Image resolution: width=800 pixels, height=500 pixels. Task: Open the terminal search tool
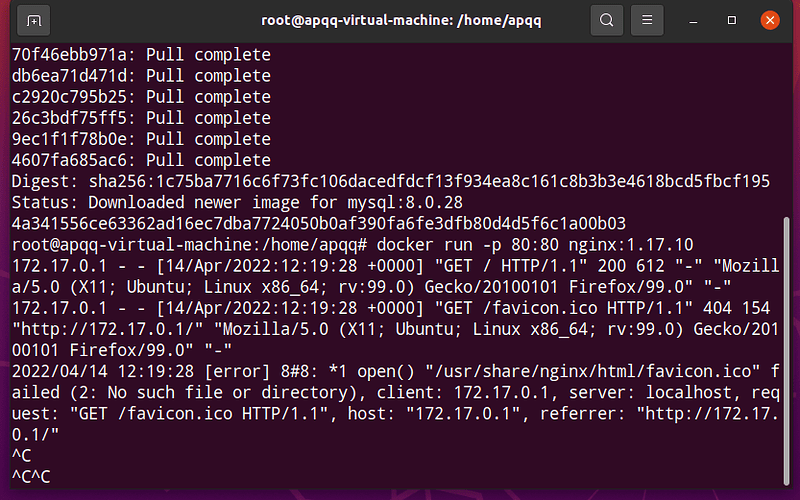(x=607, y=20)
